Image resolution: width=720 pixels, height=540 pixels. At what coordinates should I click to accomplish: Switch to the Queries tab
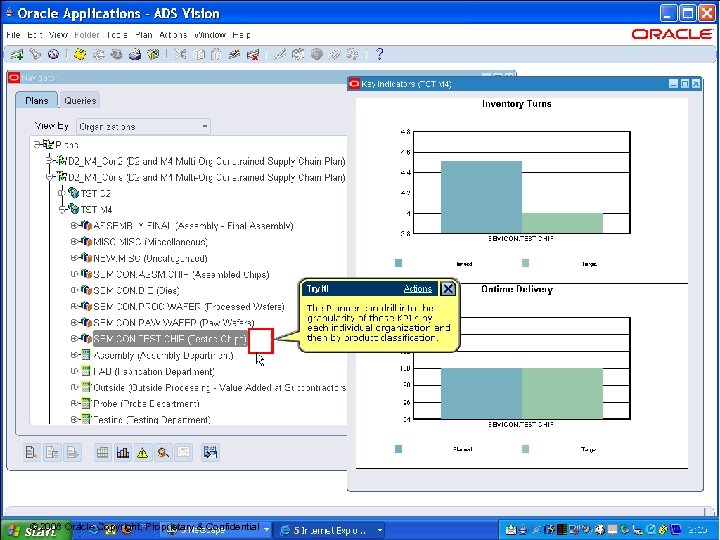pyautogui.click(x=80, y=101)
